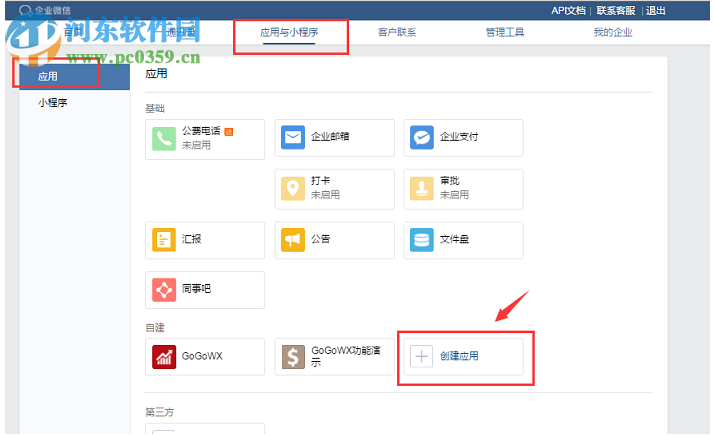Click the 汇报 card label

click(191, 239)
